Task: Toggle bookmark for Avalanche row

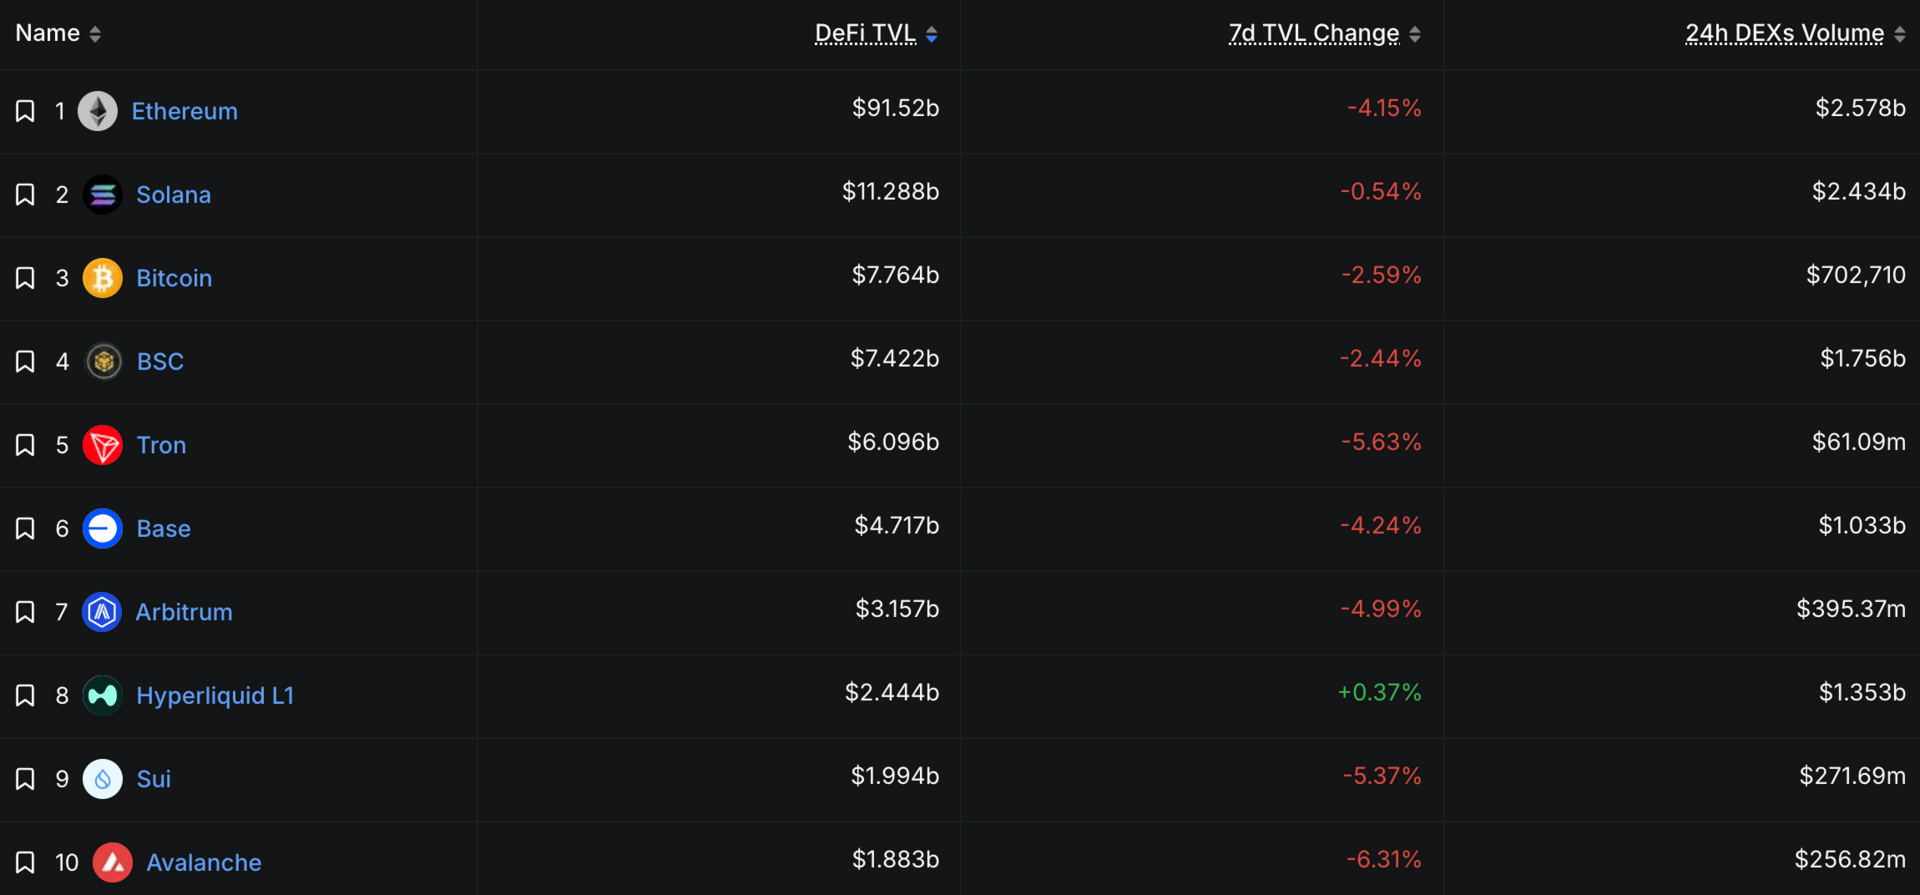Action: (x=25, y=862)
